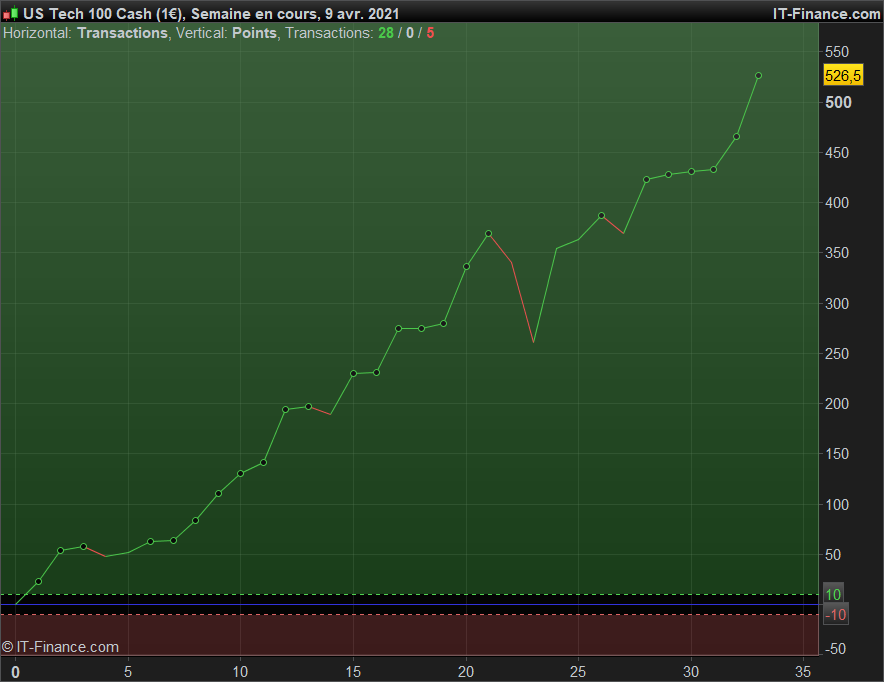This screenshot has width=884, height=682.
Task: Click the data point at transaction 20
Action: 466,267
